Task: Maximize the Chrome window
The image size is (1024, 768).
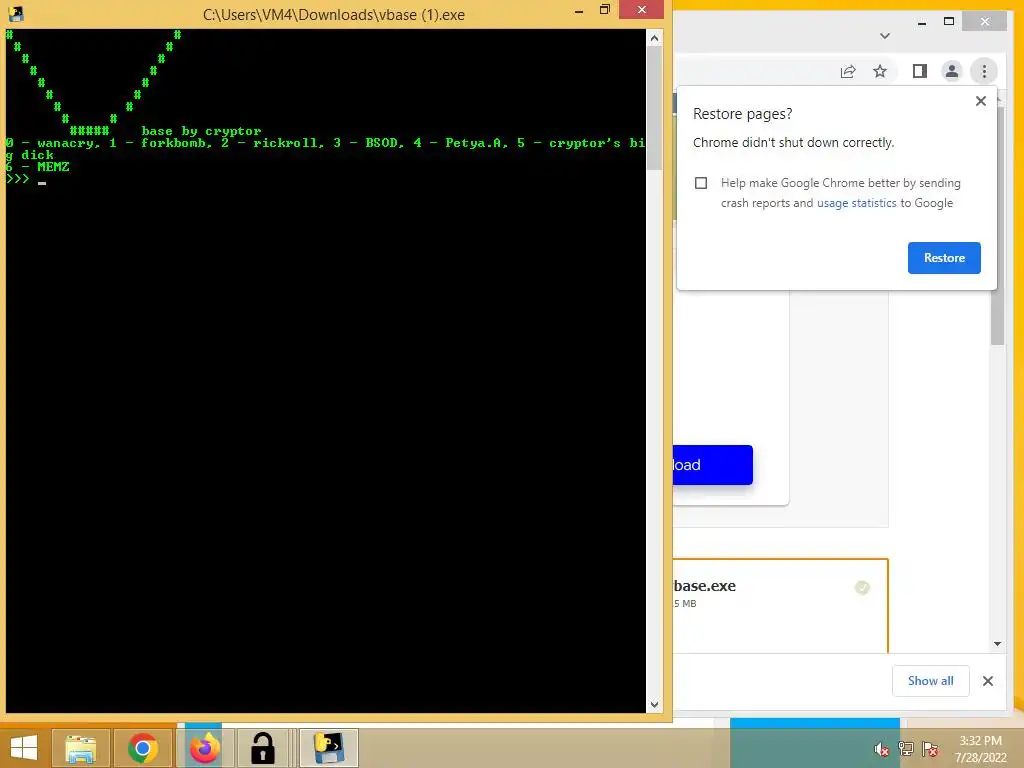Action: pyautogui.click(x=949, y=22)
